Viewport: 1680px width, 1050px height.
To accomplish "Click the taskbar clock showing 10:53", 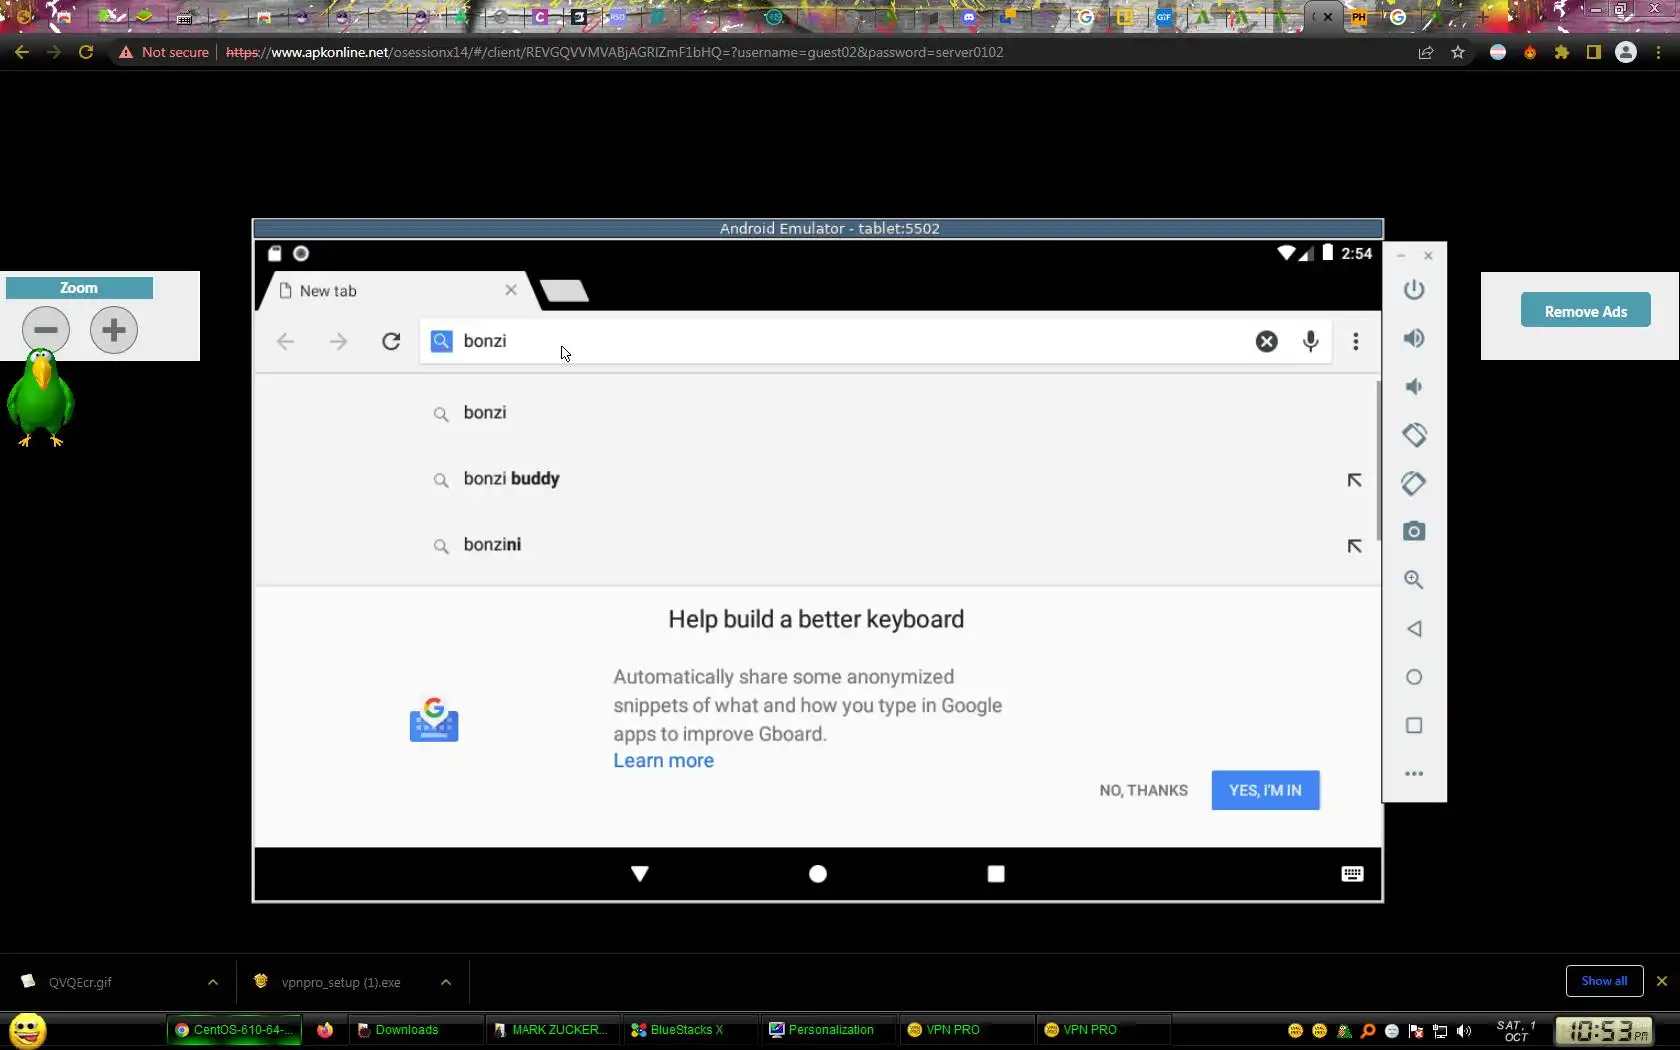I will (x=1604, y=1031).
